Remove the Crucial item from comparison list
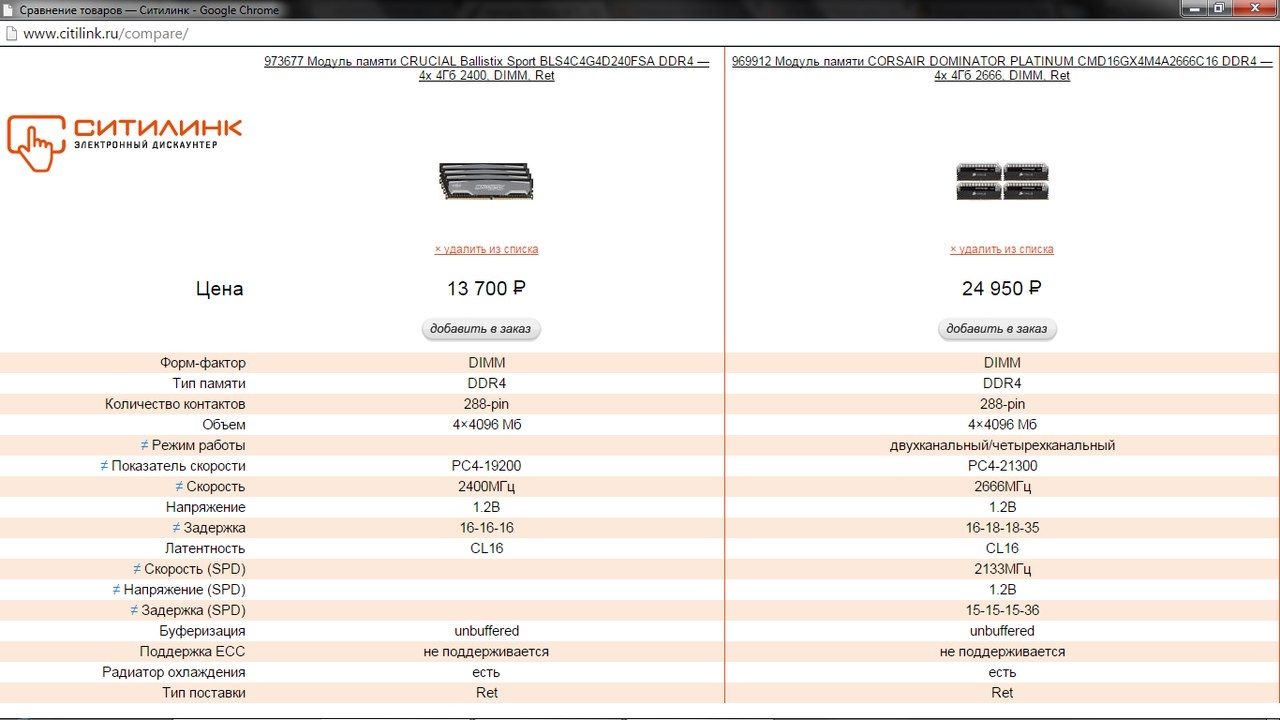 point(486,249)
